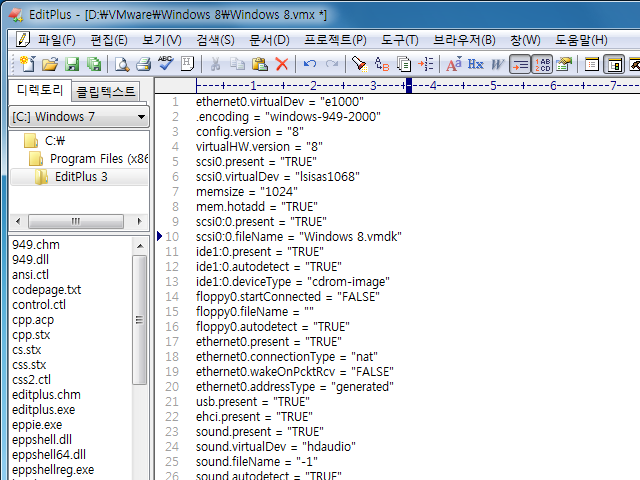The image size is (640, 480).
Task: Switch to the 클립텍스트 tab
Action: pyautogui.click(x=106, y=91)
